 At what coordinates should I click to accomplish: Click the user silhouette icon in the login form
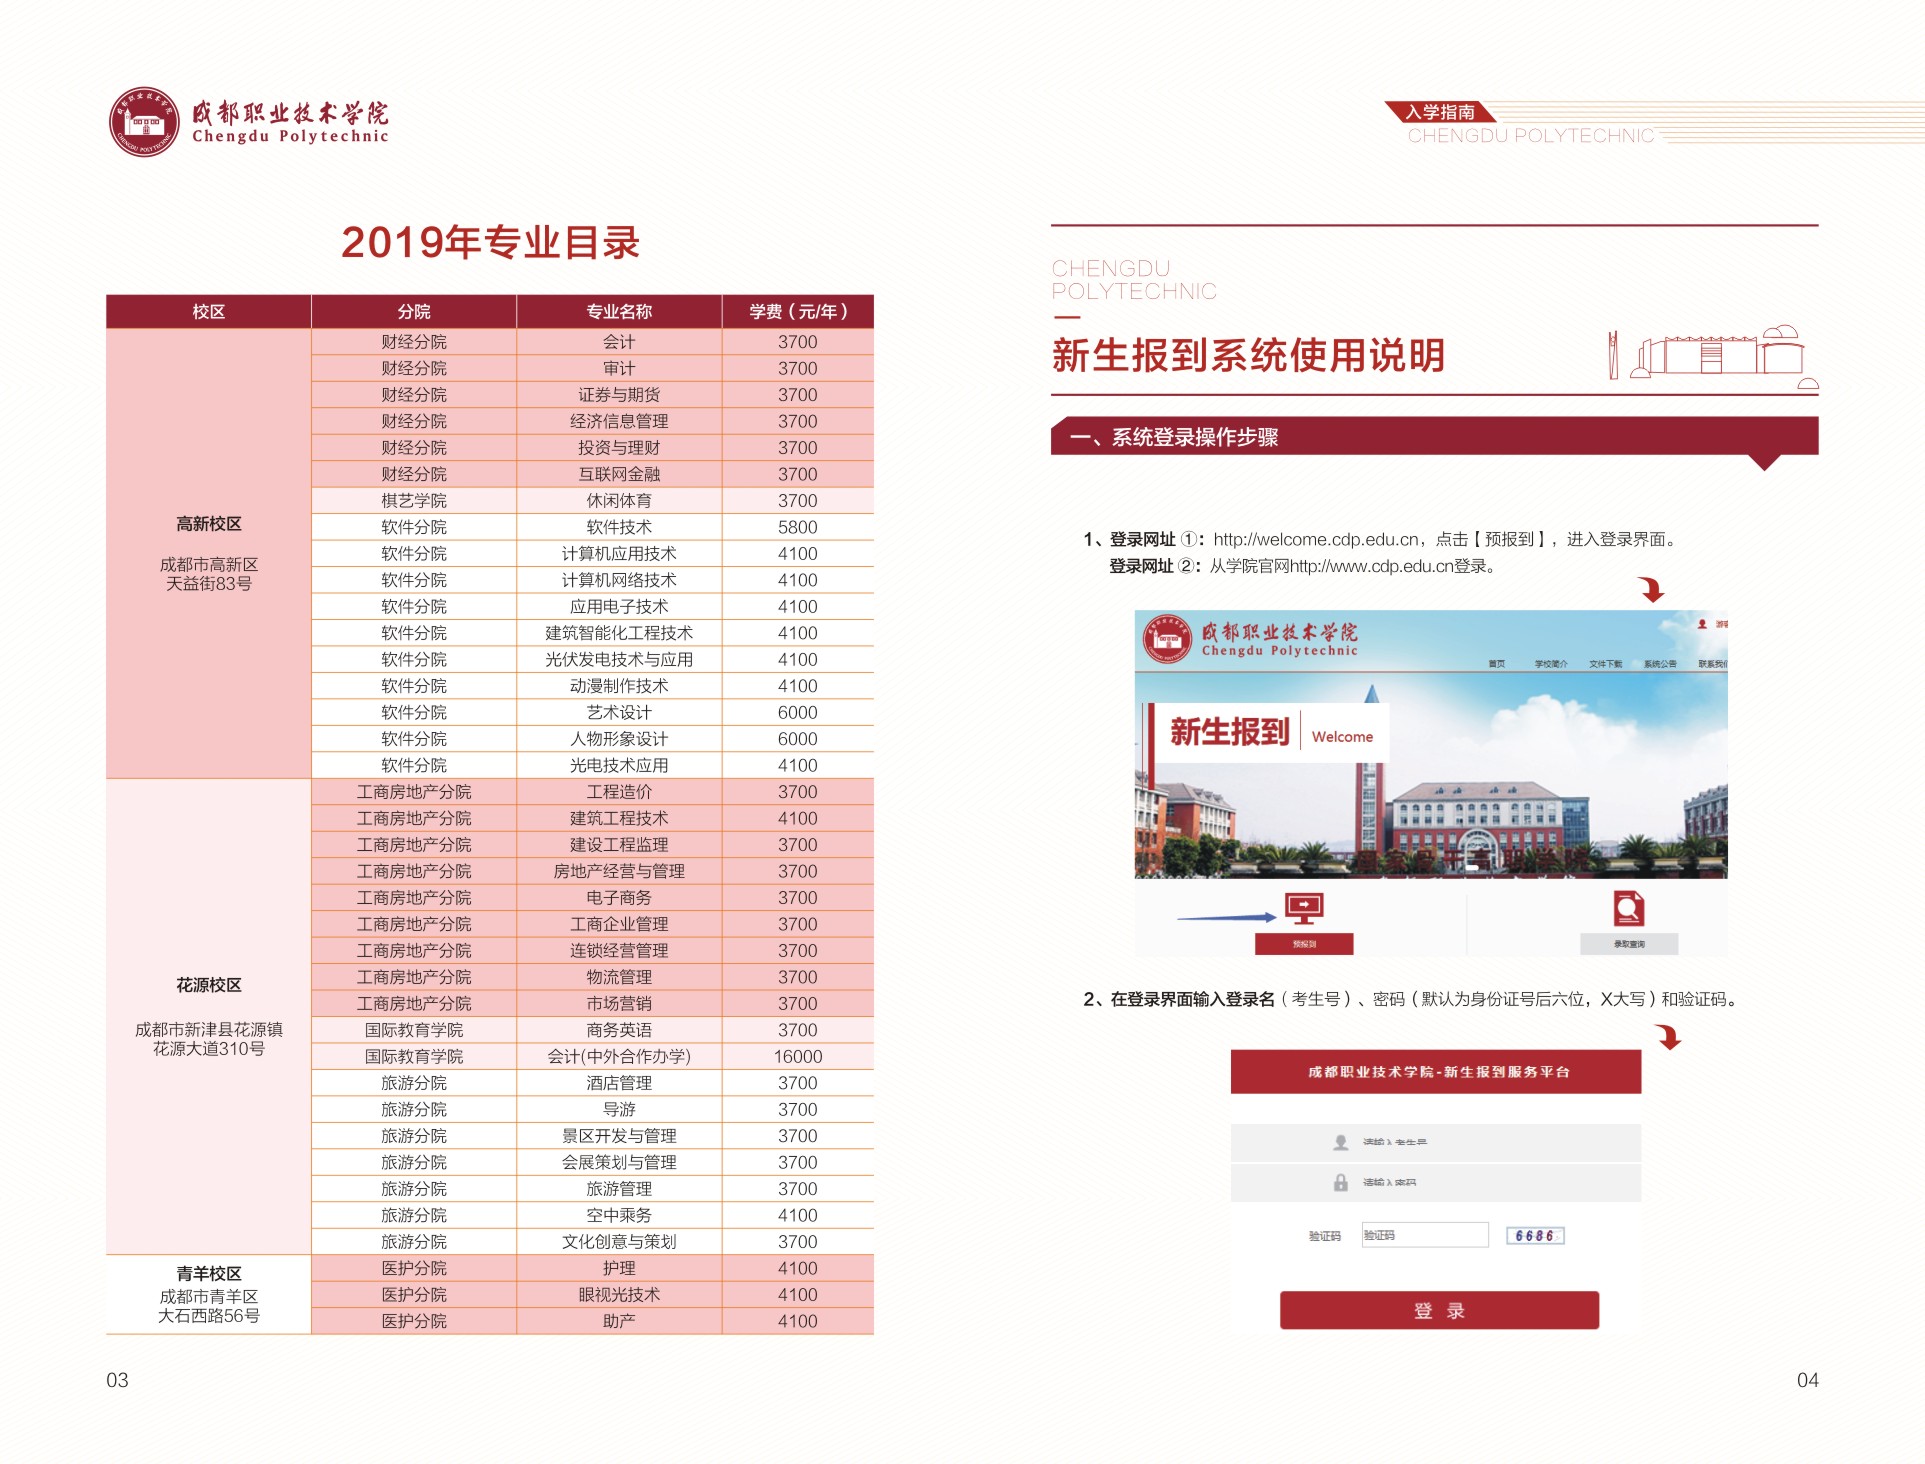(x=1340, y=1142)
